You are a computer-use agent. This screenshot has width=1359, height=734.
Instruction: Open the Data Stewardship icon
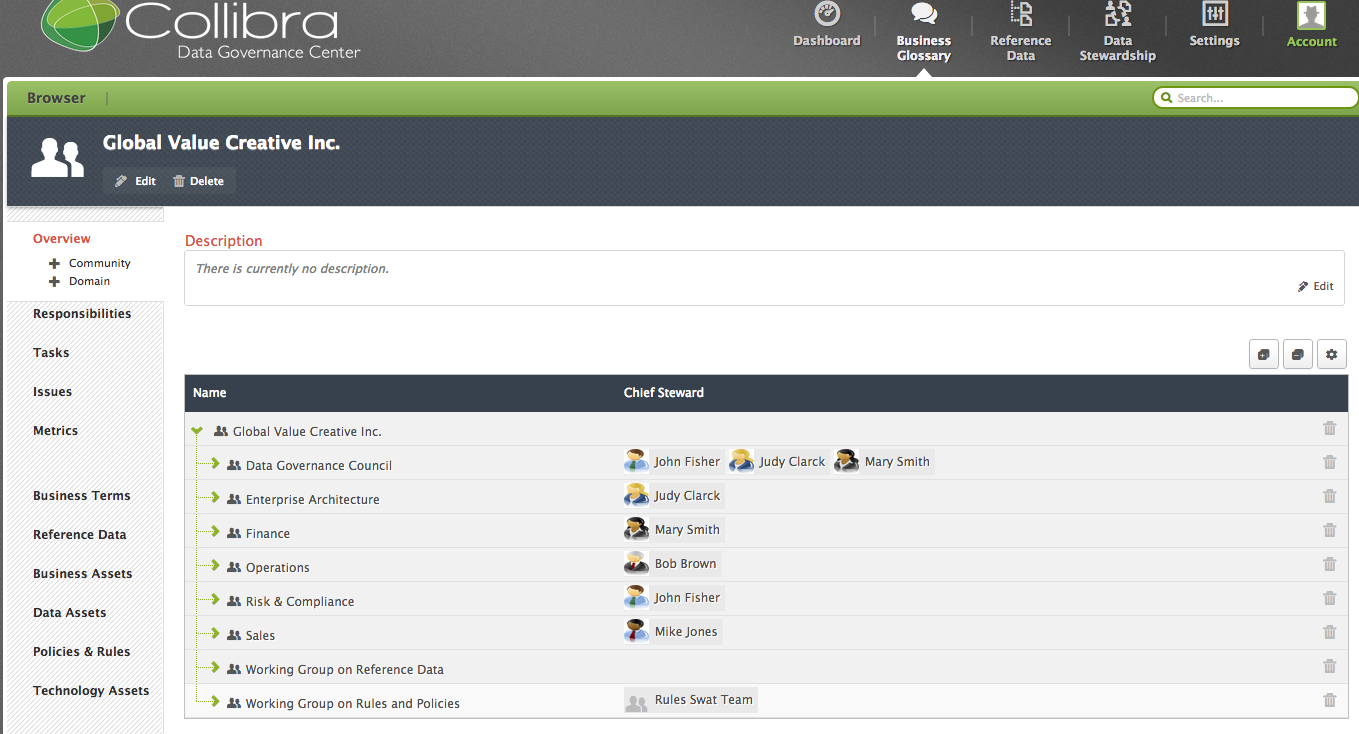click(1117, 14)
